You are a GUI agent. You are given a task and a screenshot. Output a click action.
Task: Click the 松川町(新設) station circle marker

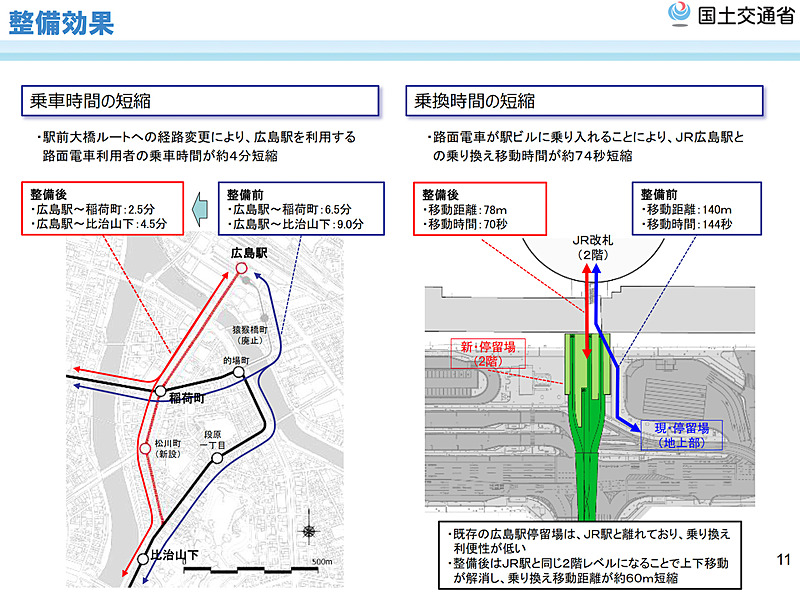(x=145, y=448)
